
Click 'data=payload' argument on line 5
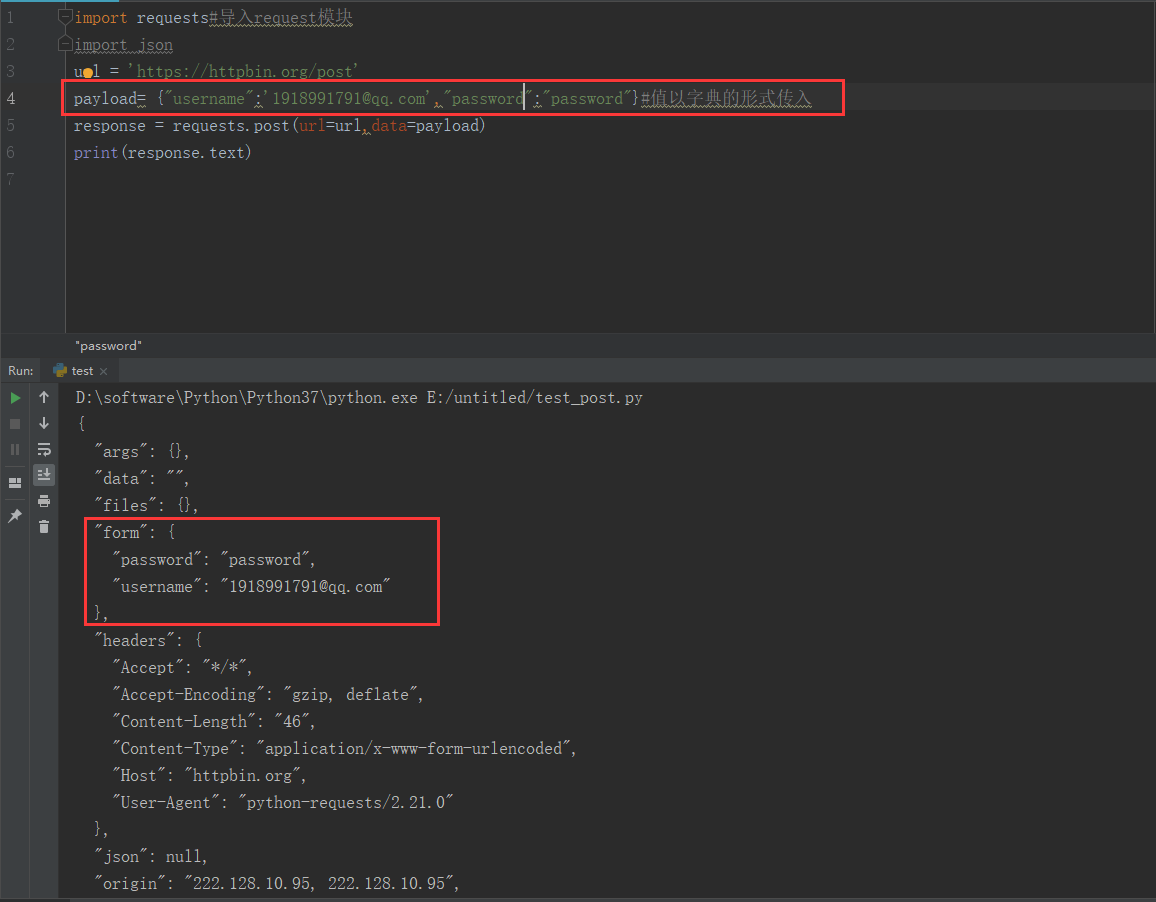click(x=425, y=125)
